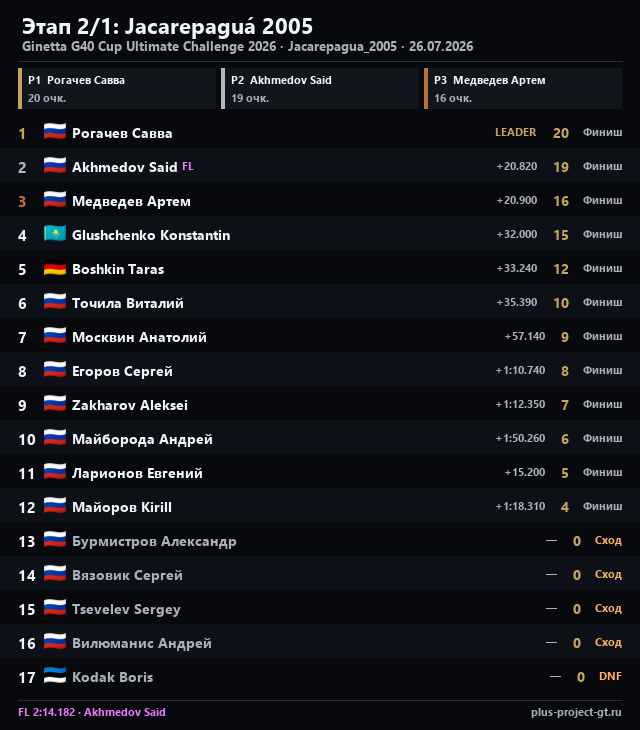640x730 pixels.
Task: Click the flag icon next to Tsevelev Sergey
Action: coord(55,608)
